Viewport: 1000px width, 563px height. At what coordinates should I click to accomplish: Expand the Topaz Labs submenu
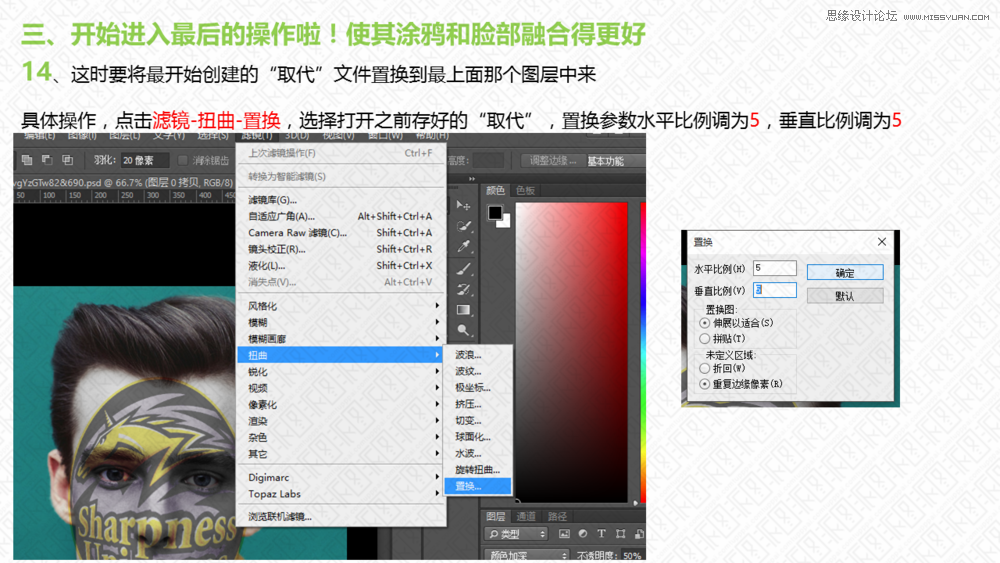click(341, 494)
